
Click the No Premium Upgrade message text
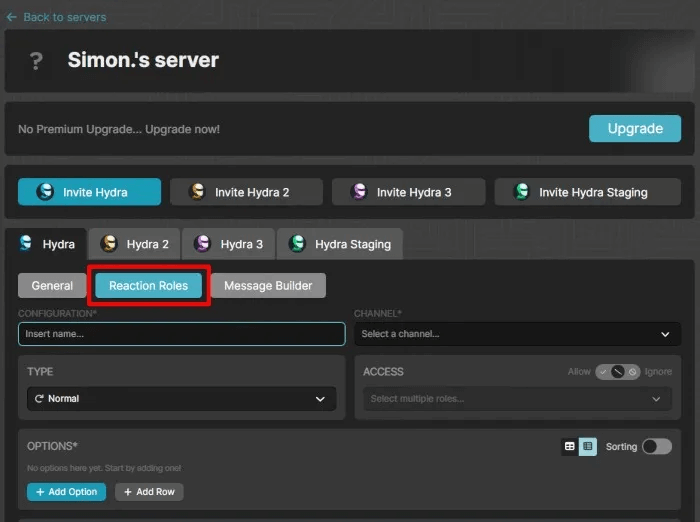(119, 129)
